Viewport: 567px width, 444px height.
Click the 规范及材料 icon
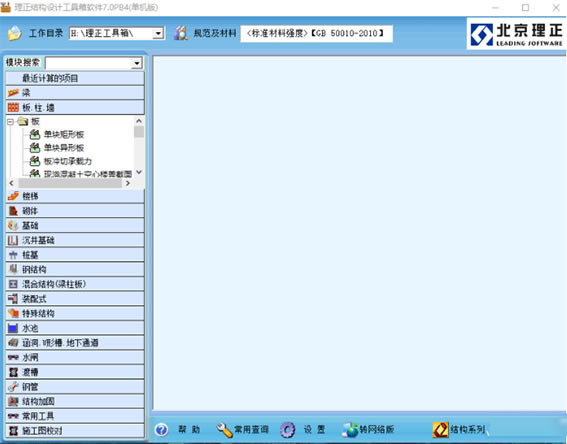coord(180,33)
